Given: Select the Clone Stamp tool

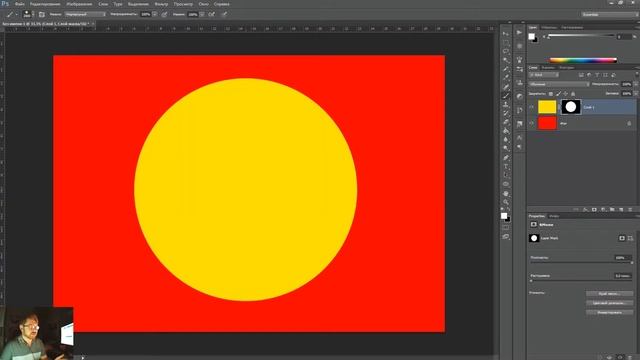Looking at the screenshot, I should pyautogui.click(x=506, y=104).
